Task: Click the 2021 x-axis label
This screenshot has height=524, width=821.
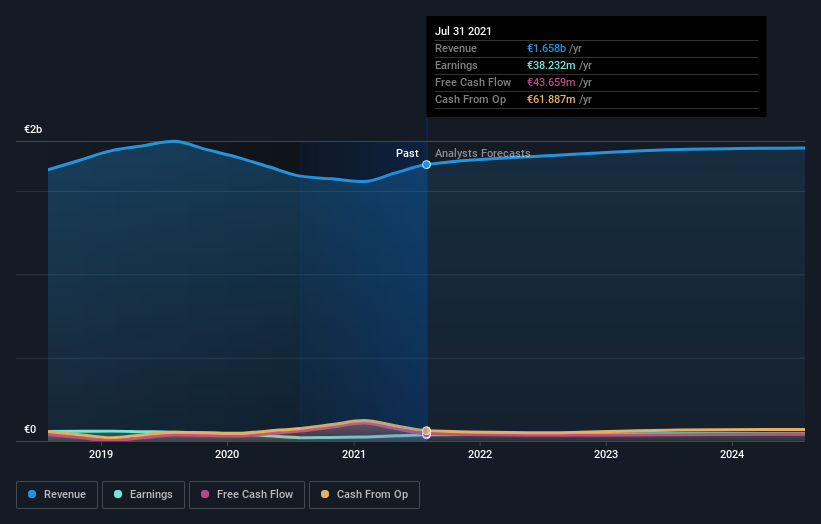Action: pyautogui.click(x=353, y=454)
